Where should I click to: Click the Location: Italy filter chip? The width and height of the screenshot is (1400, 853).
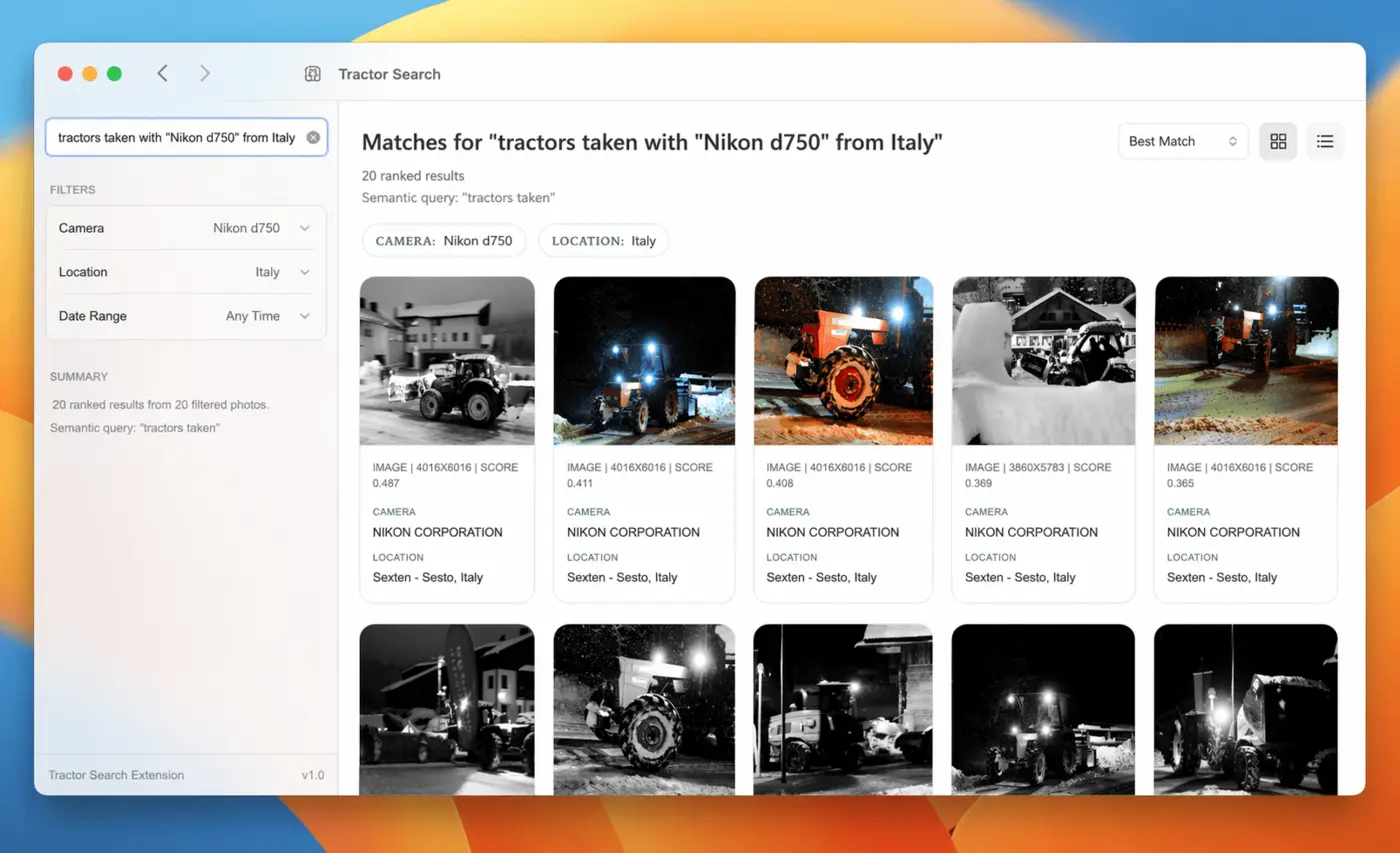pos(603,241)
